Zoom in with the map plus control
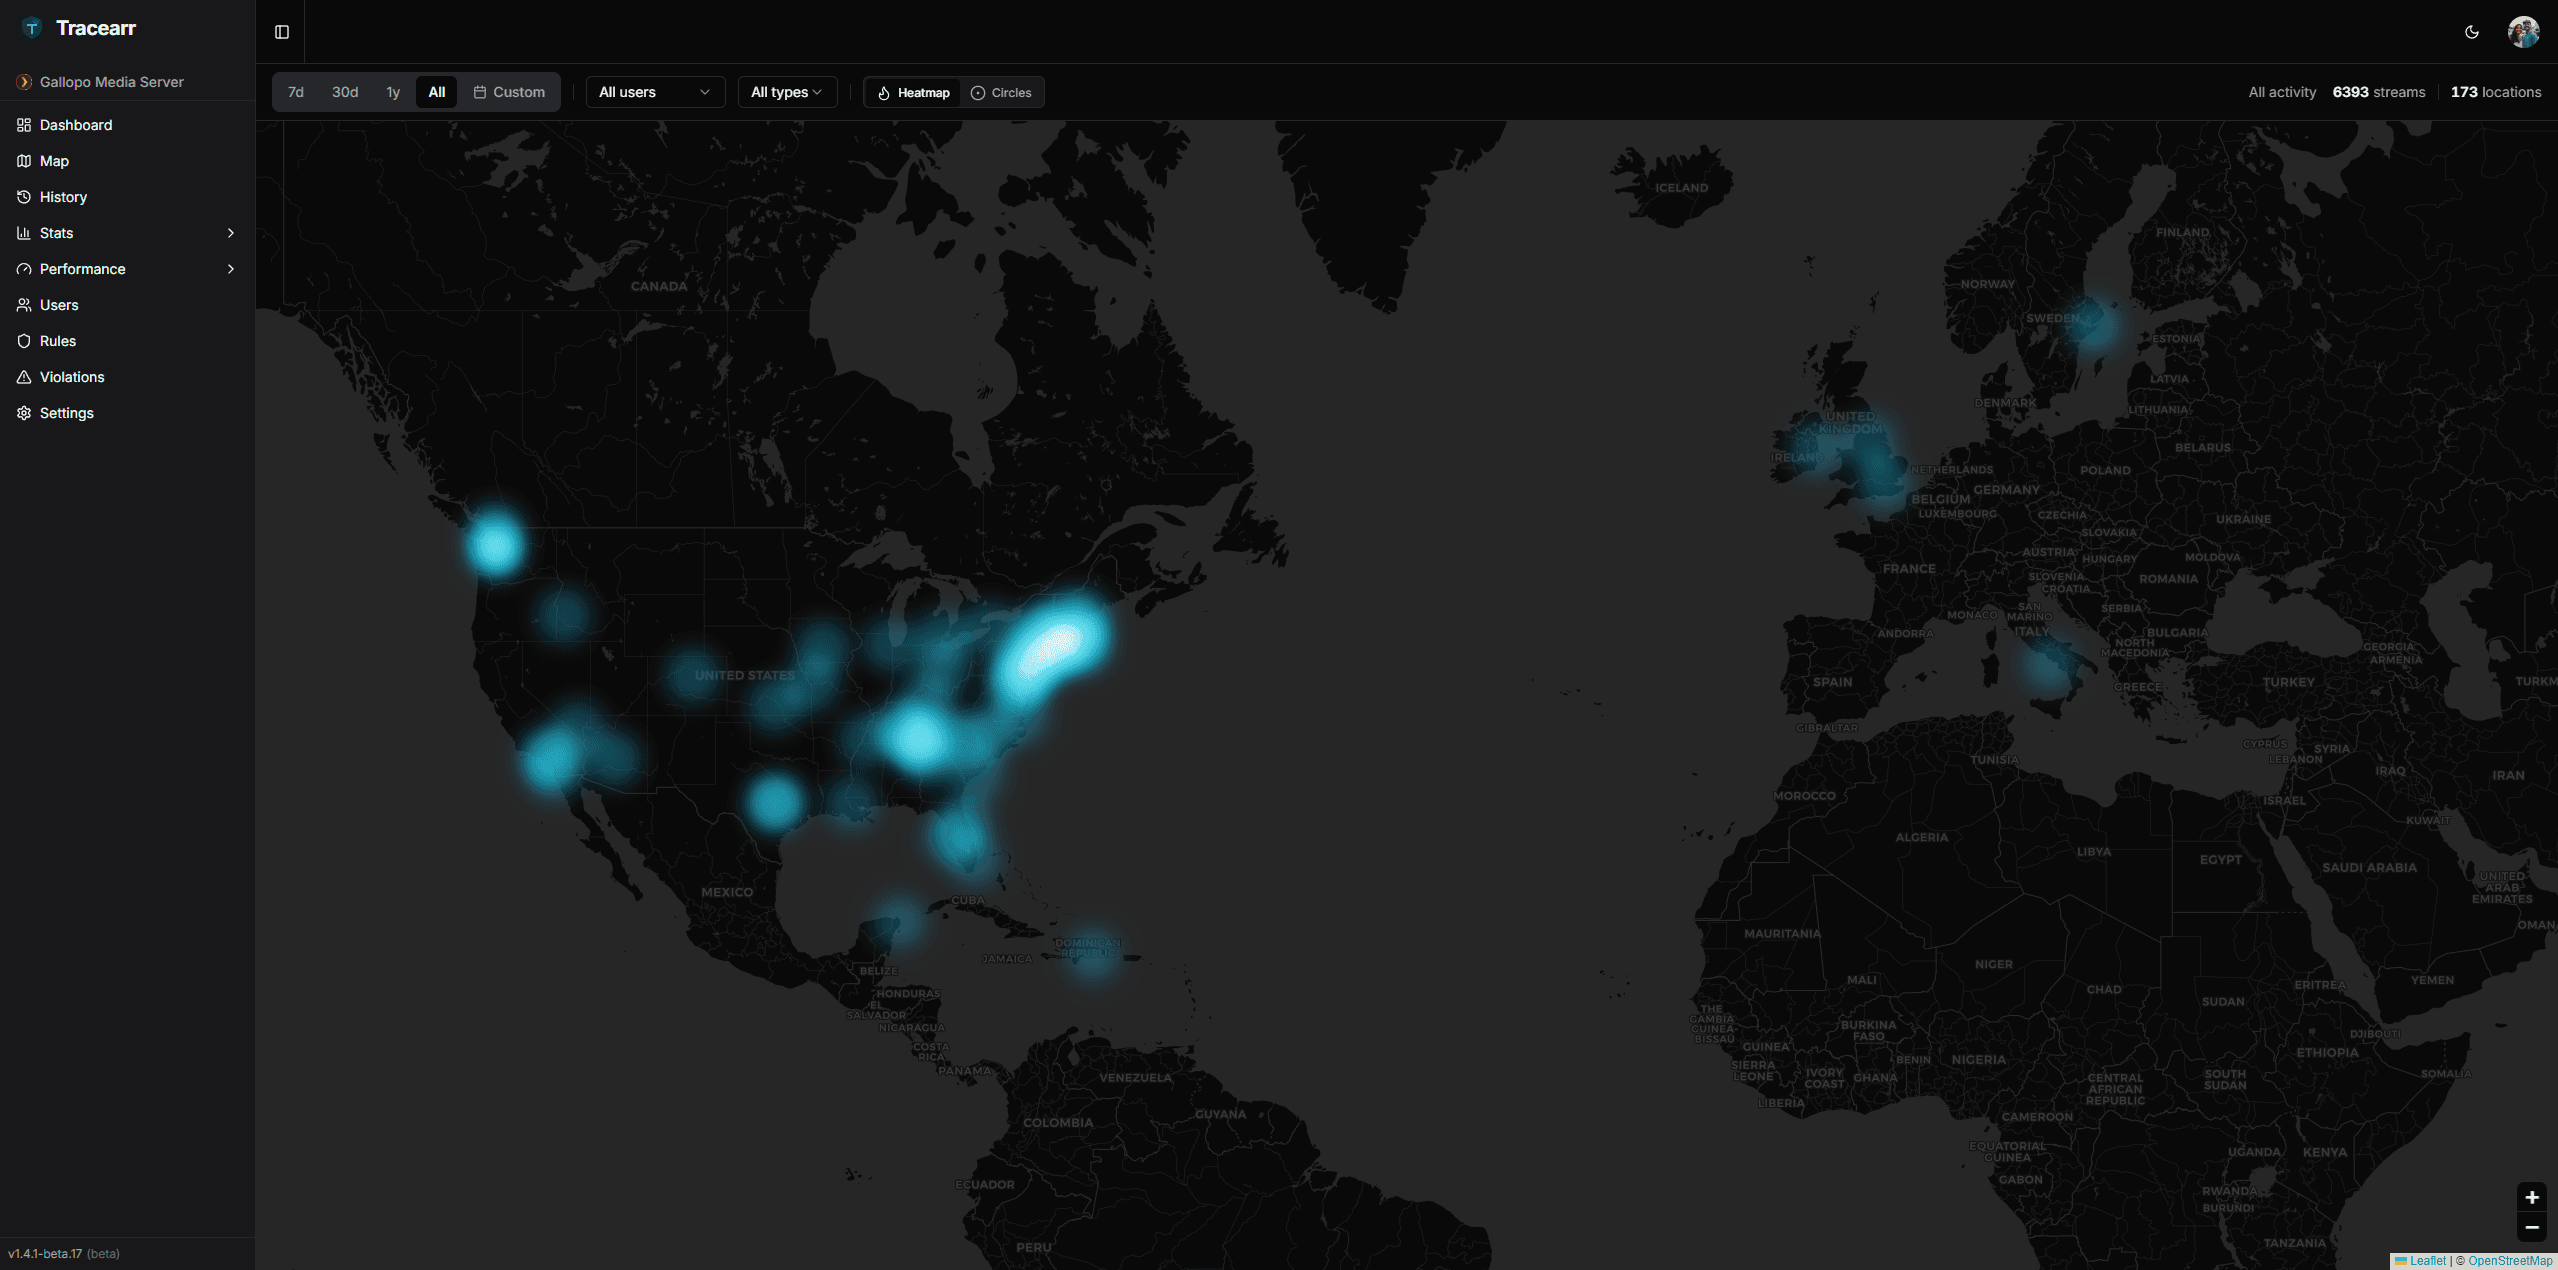 click(x=2532, y=1197)
